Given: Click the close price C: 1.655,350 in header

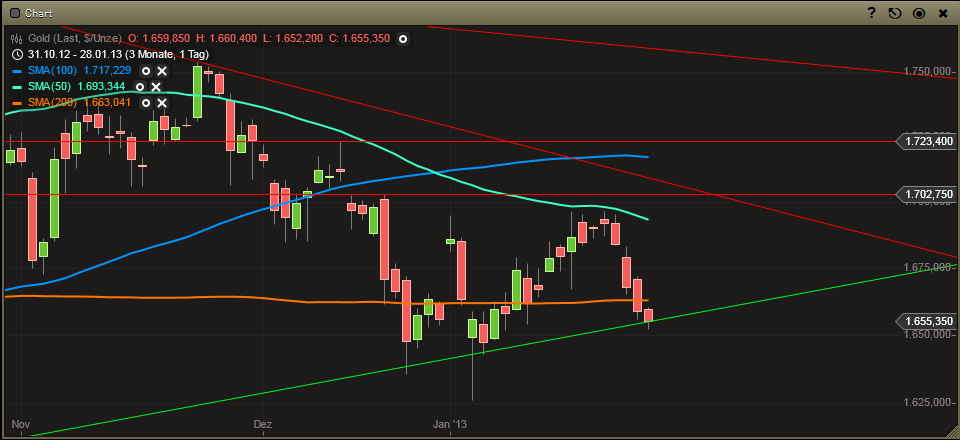Looking at the screenshot, I should 359,38.
